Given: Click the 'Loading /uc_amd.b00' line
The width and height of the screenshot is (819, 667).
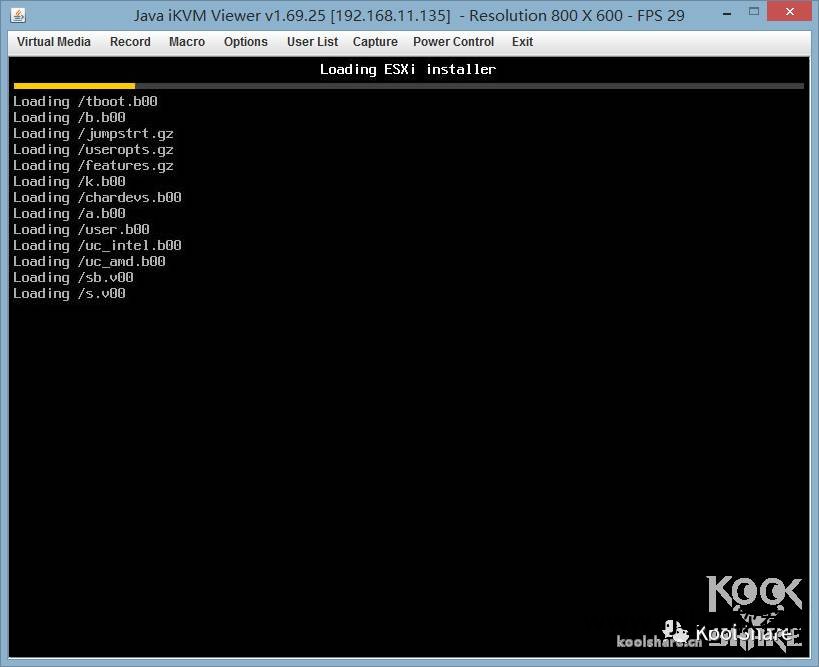Looking at the screenshot, I should (x=89, y=262).
